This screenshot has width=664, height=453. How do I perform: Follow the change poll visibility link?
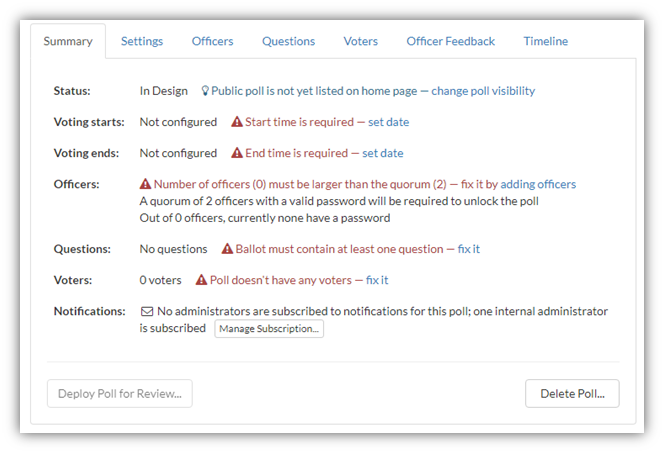pos(483,91)
